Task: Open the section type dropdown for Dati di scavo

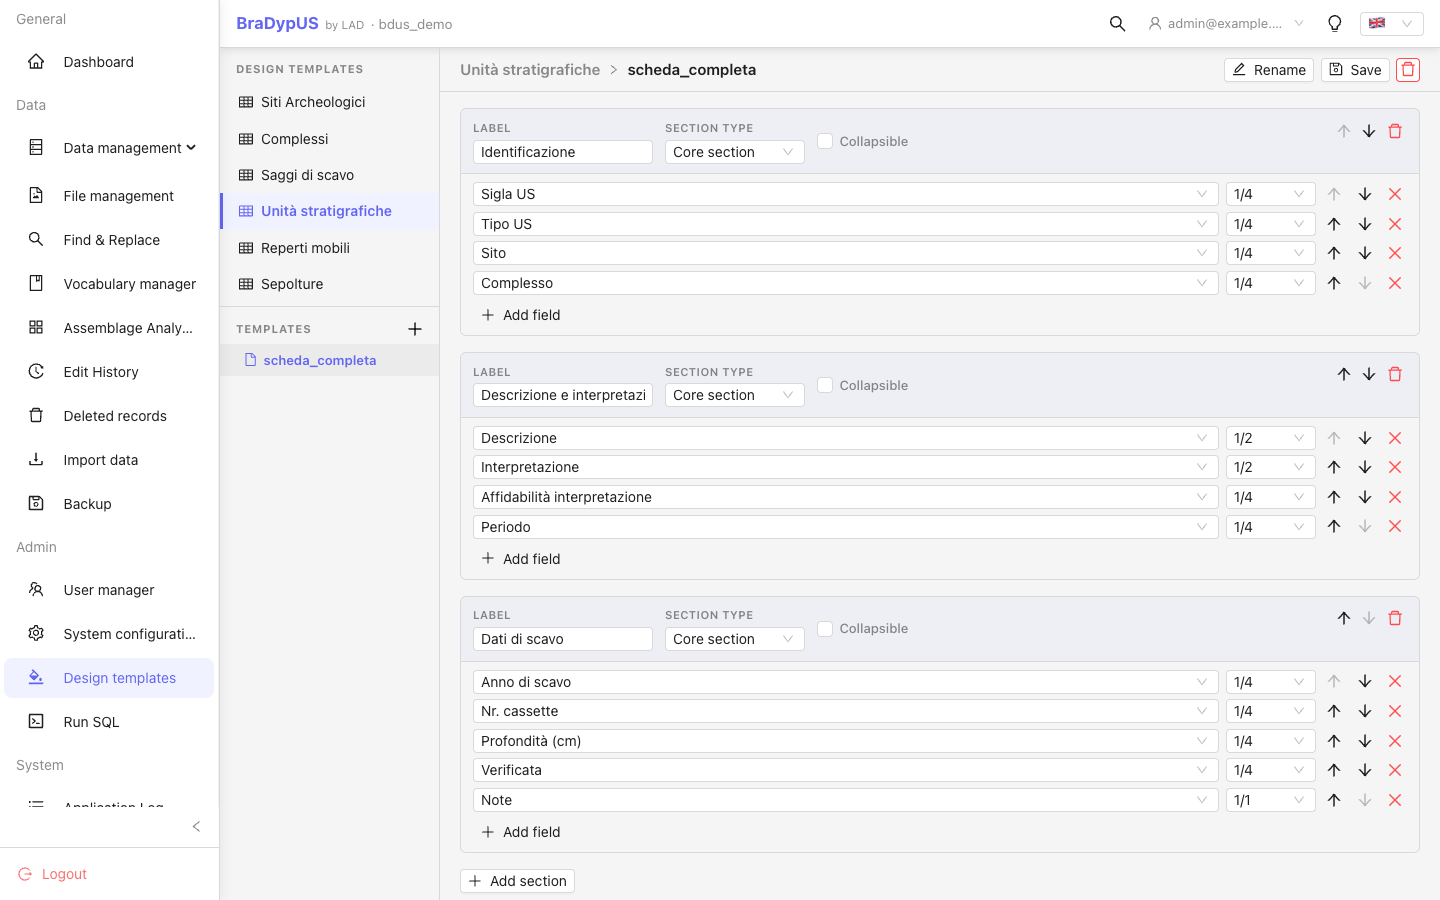Action: tap(735, 639)
